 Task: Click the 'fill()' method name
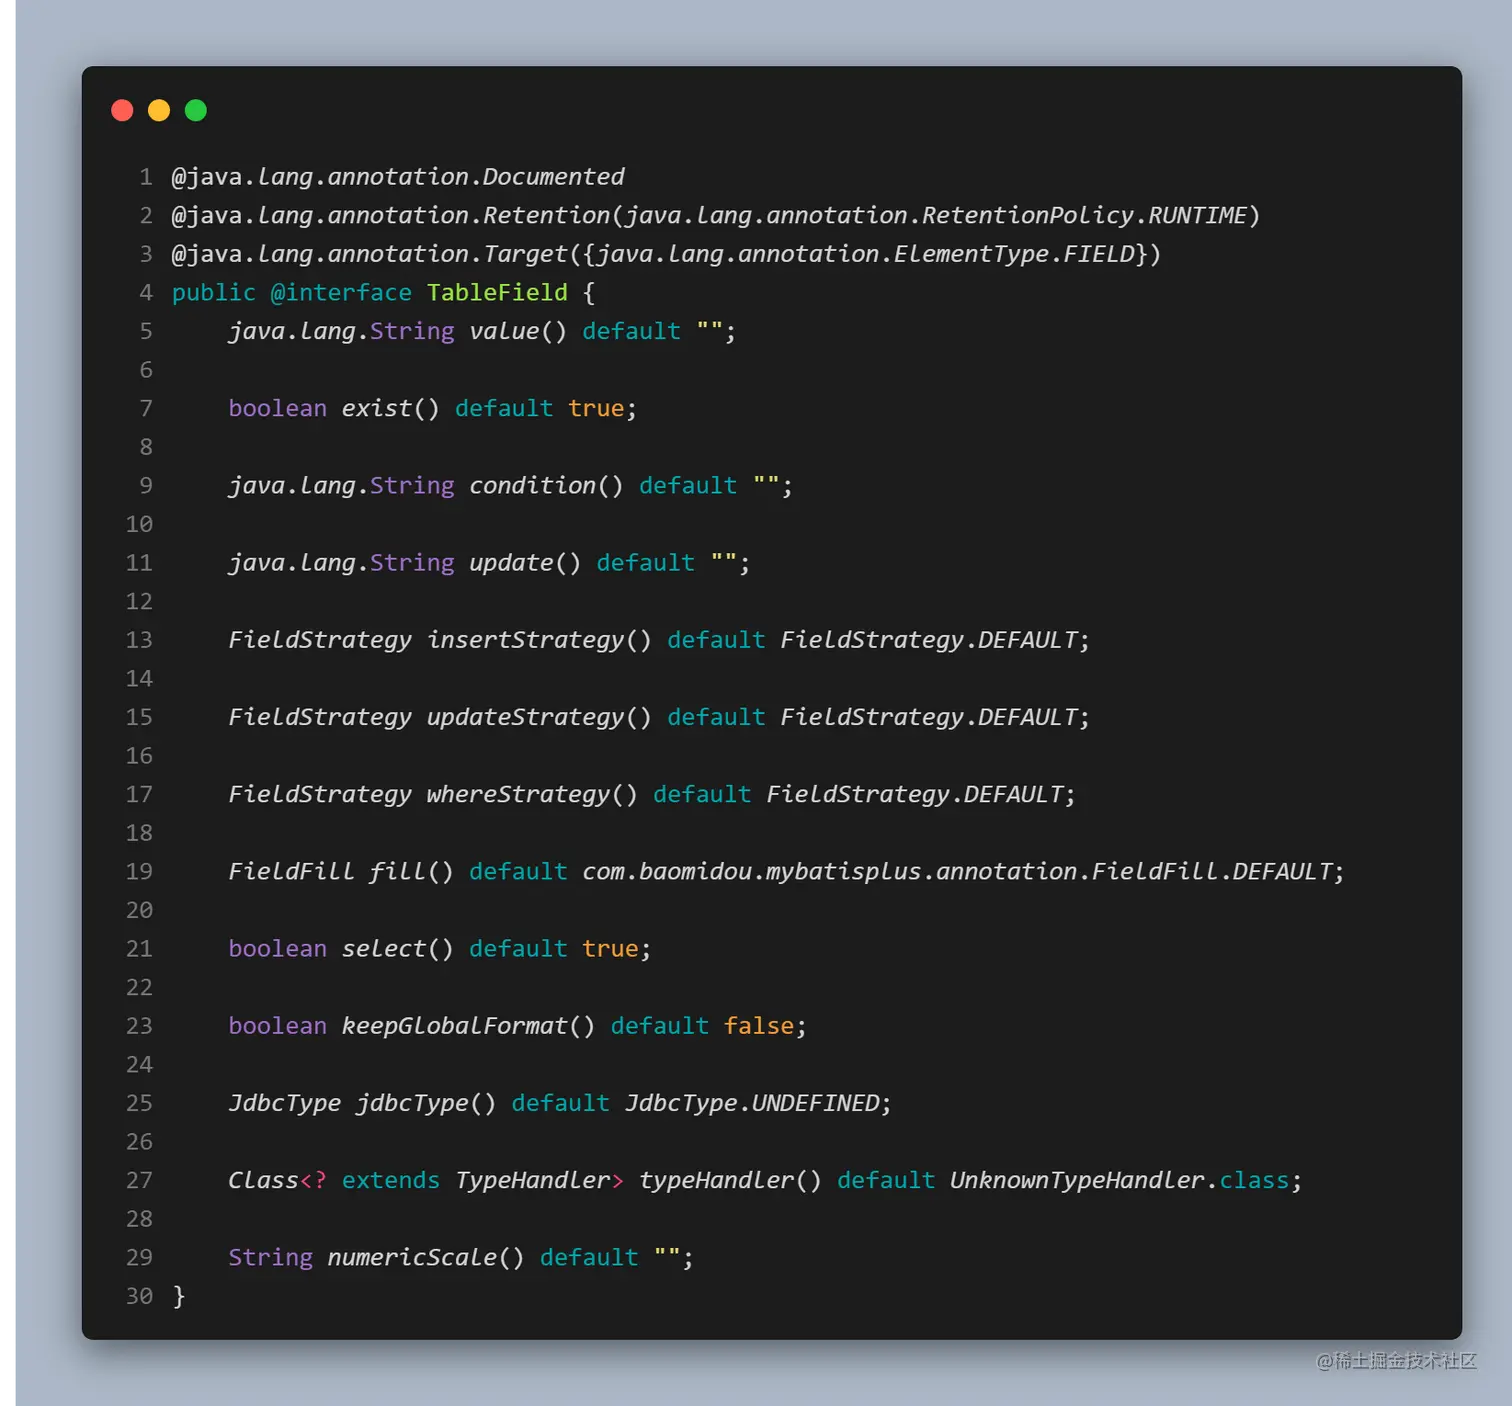tap(411, 871)
